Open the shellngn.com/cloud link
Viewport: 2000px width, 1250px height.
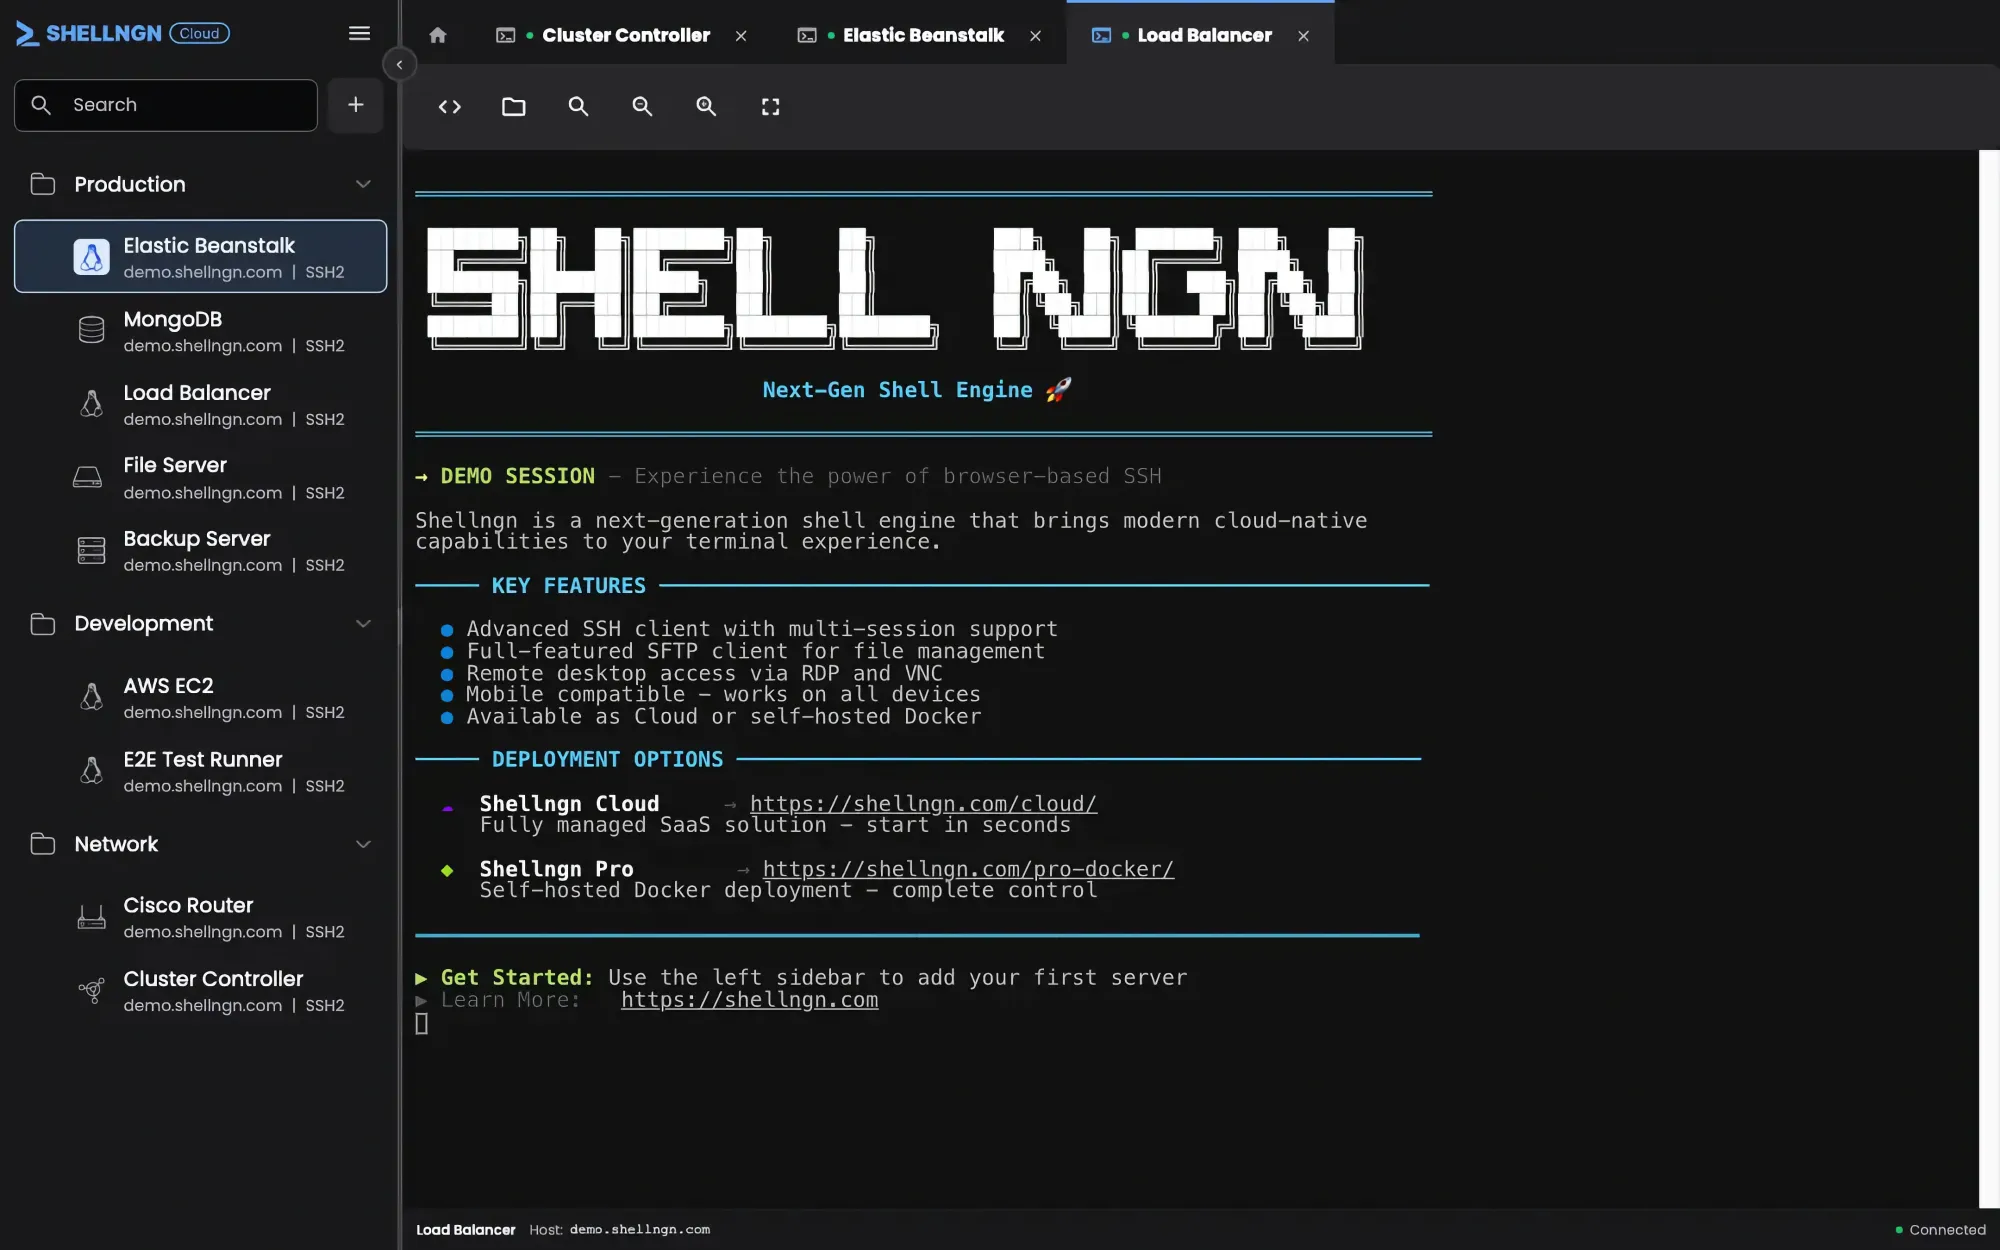[922, 804]
